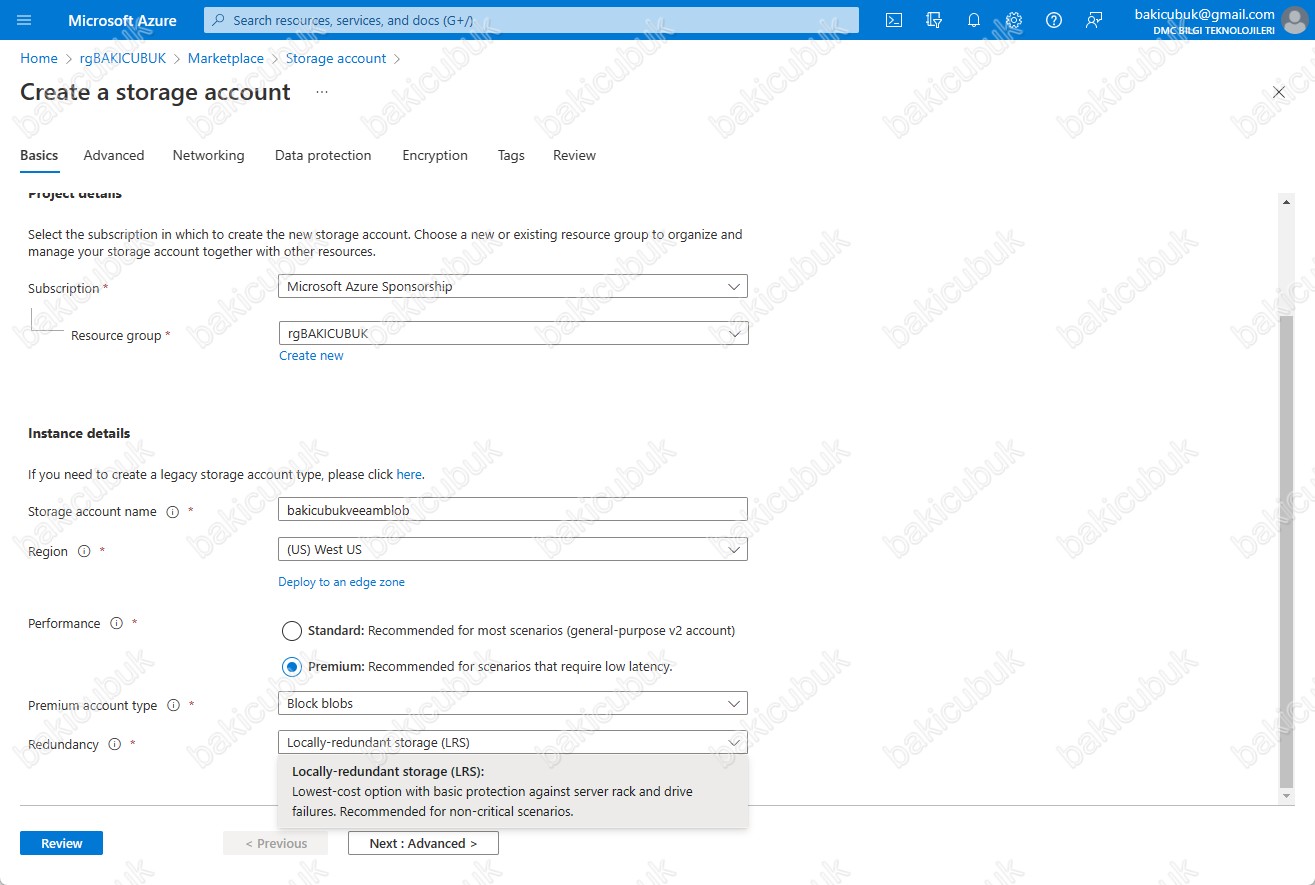
Task: Show info for Performance
Action: [116, 624]
